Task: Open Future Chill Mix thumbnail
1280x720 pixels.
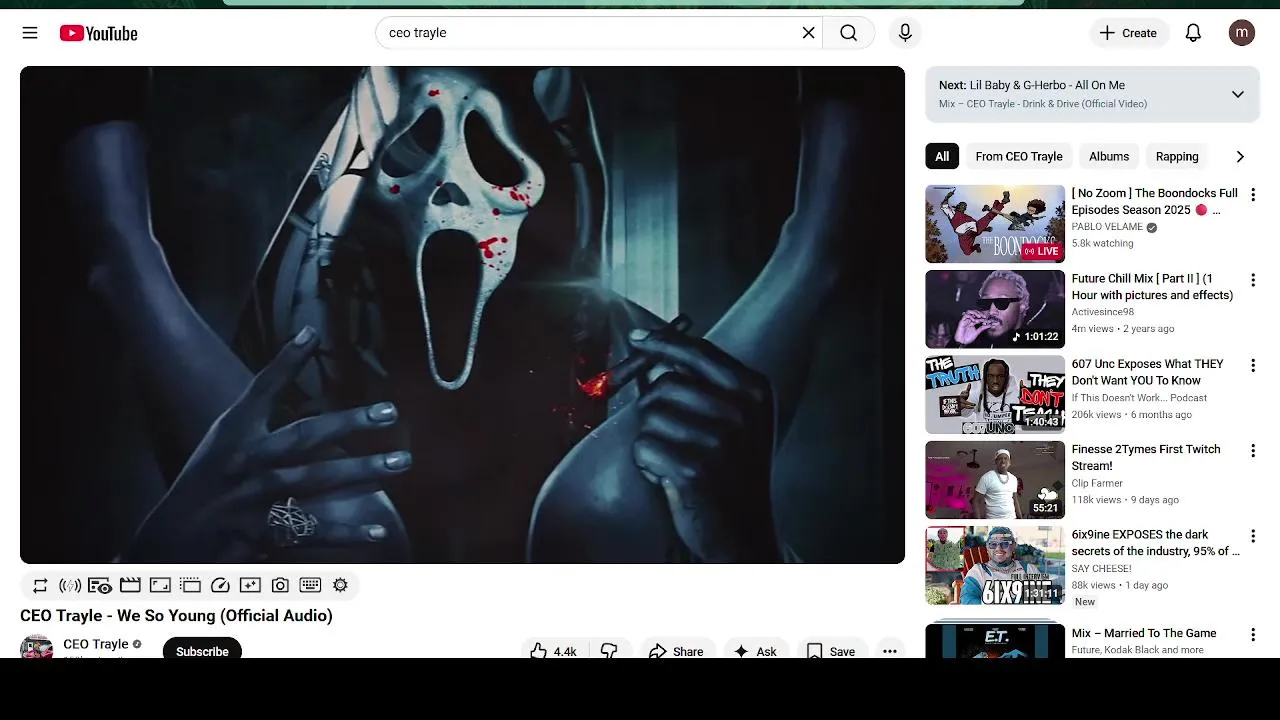Action: [x=995, y=309]
